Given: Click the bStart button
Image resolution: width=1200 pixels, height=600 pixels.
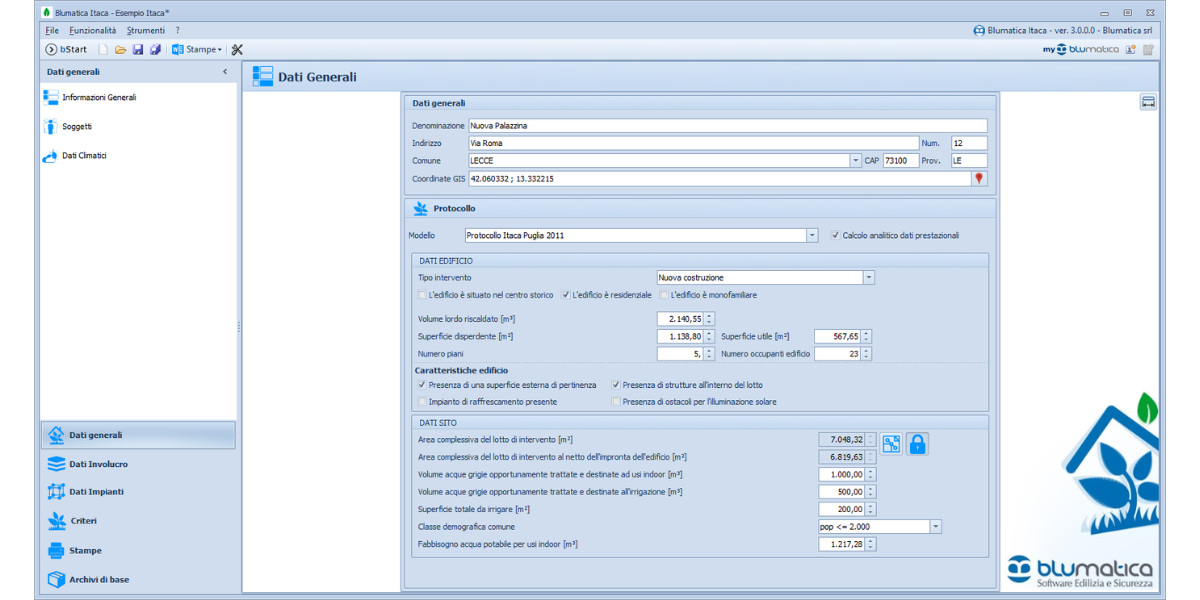Looking at the screenshot, I should [66, 49].
